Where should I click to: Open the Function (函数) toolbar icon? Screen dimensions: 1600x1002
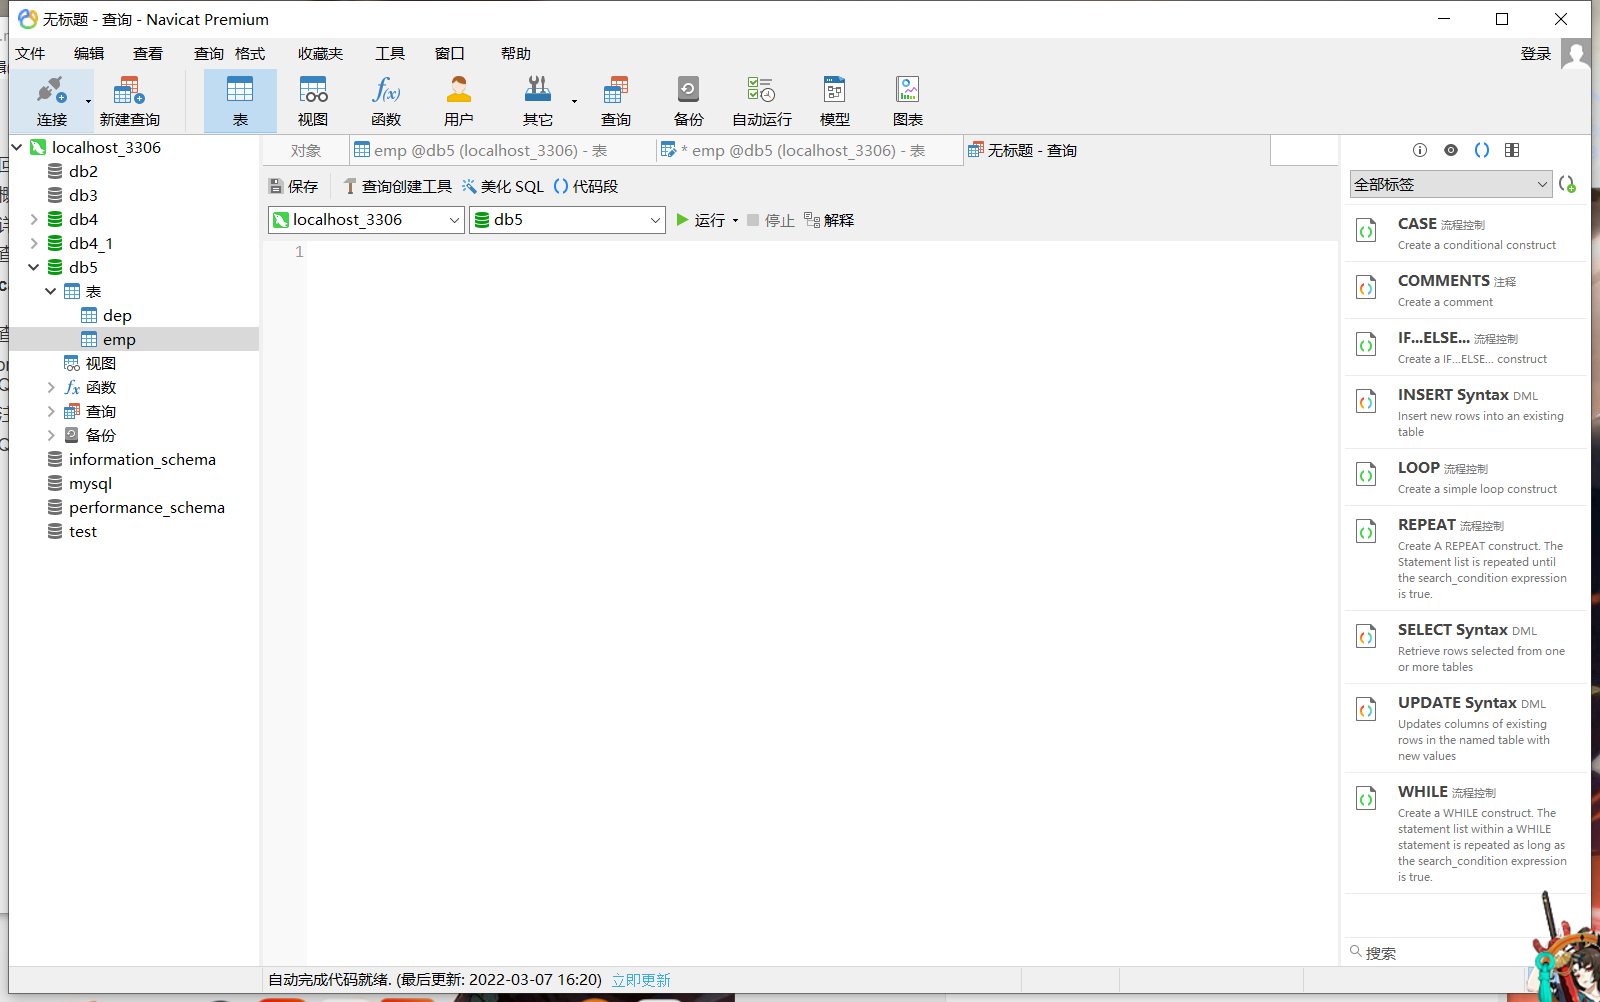[386, 101]
